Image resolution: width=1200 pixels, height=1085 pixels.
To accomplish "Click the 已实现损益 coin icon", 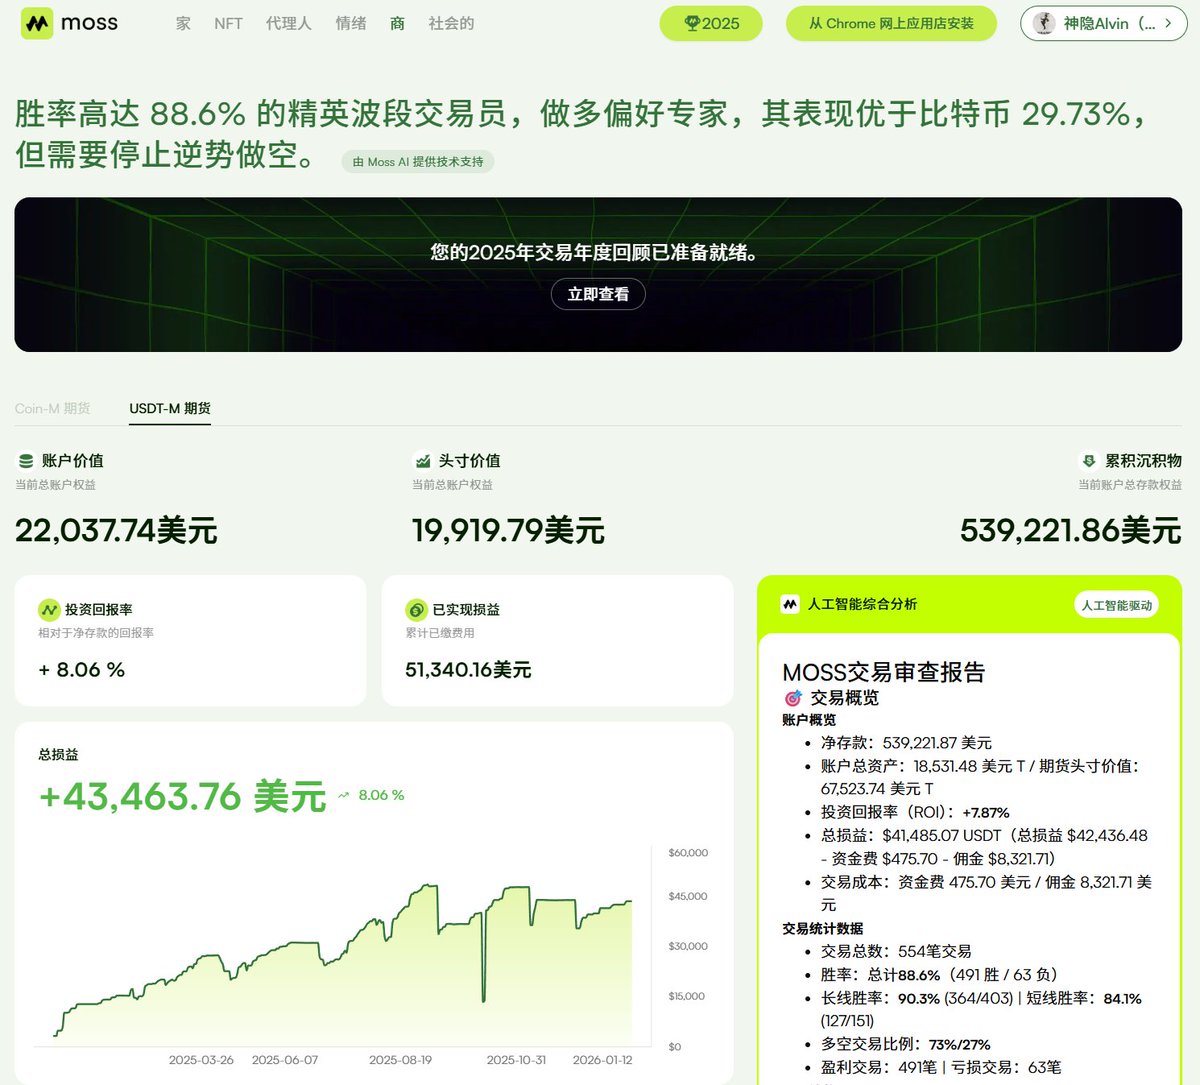I will point(416,609).
